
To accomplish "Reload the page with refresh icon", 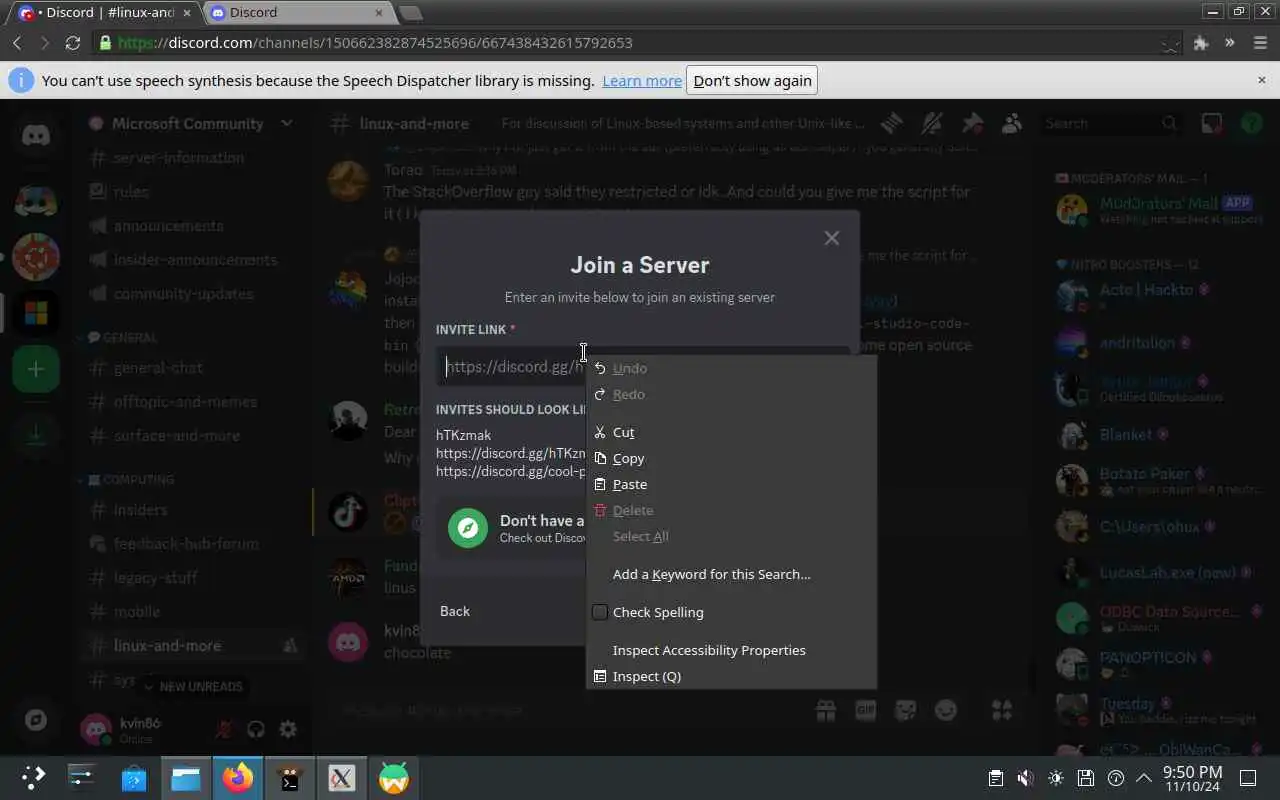I will point(72,43).
